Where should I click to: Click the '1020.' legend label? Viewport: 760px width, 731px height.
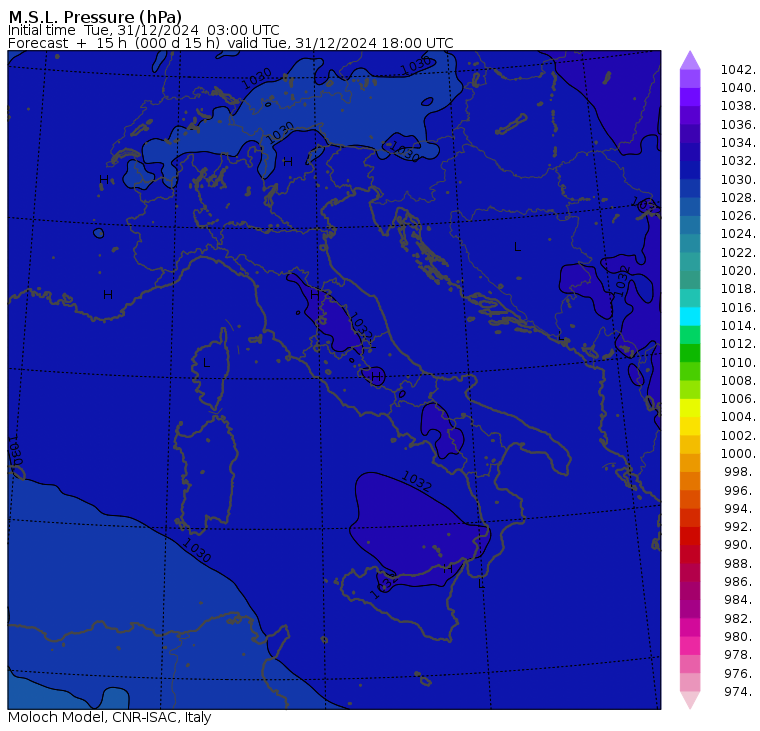pyautogui.click(x=738, y=270)
